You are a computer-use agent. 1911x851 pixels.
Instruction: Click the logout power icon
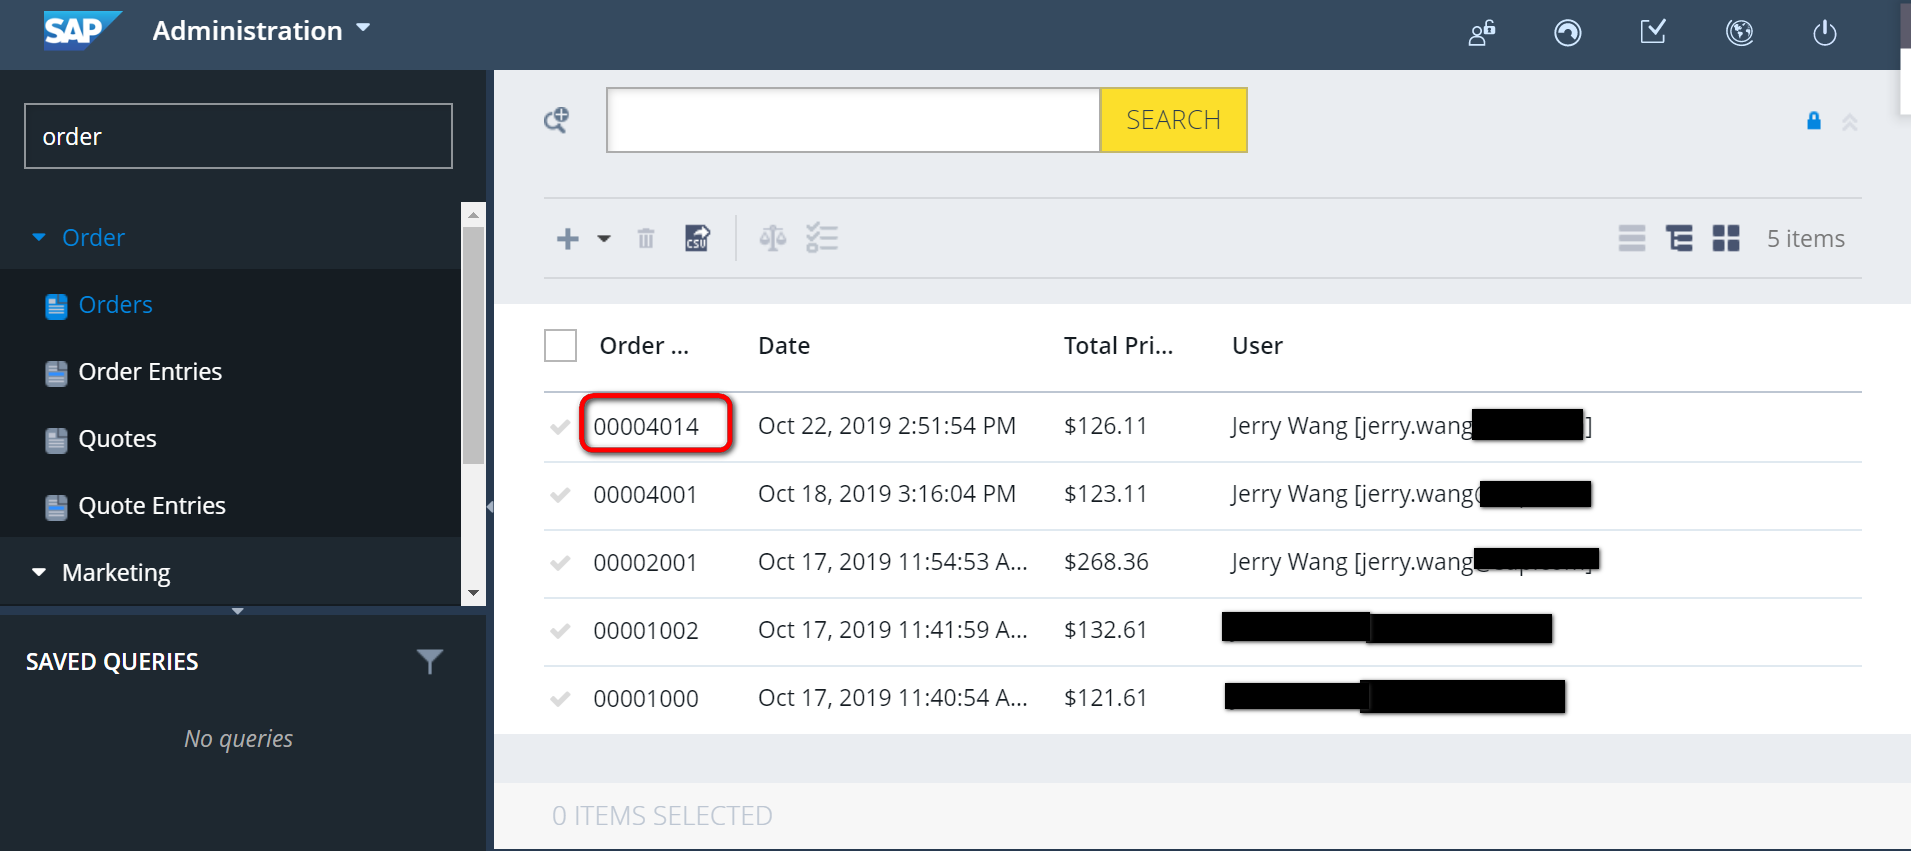point(1825,33)
